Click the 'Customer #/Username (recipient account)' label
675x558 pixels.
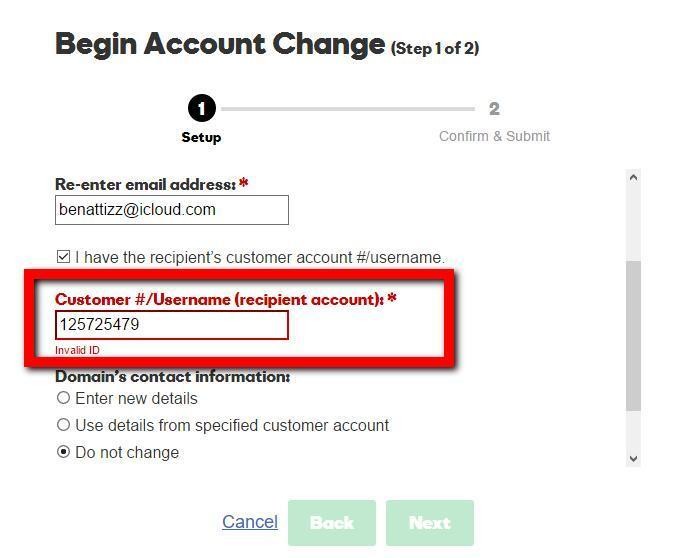pyautogui.click(x=219, y=299)
